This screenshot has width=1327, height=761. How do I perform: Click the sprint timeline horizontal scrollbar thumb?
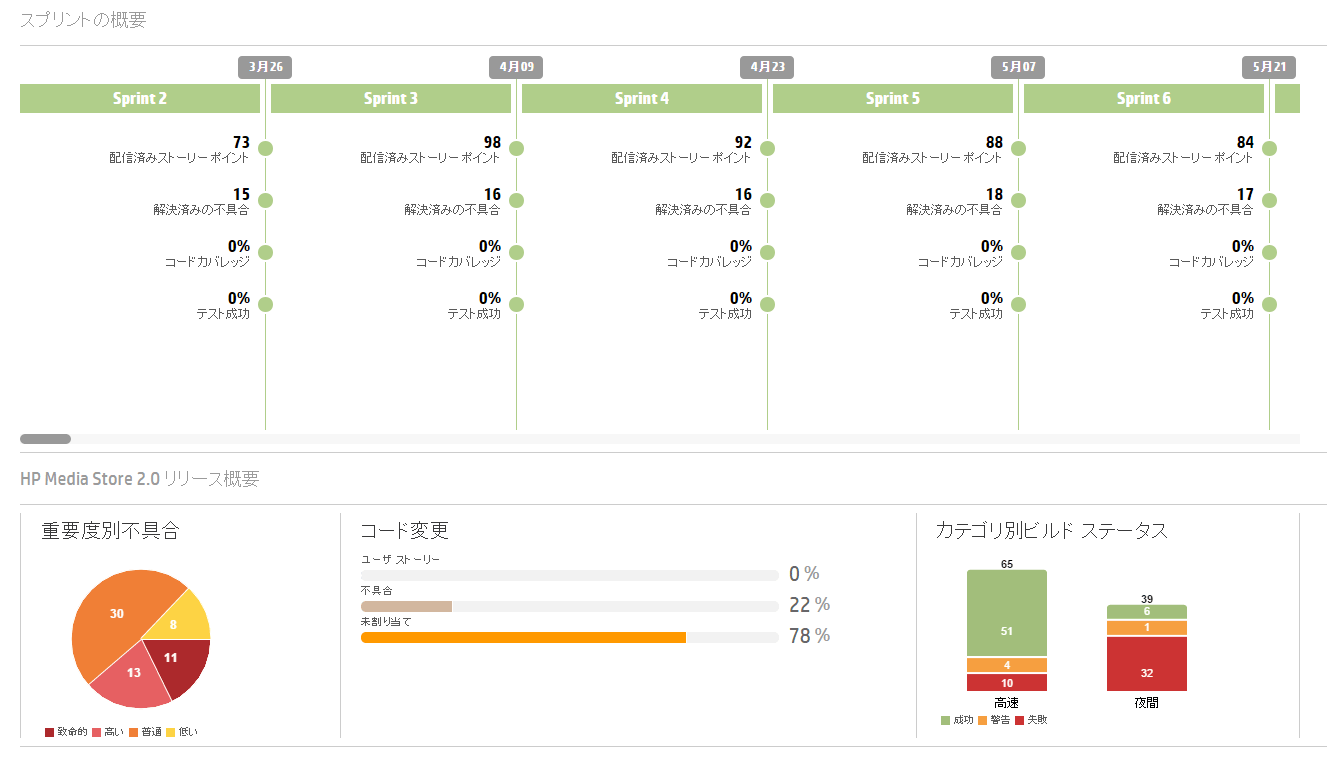click(x=45, y=439)
